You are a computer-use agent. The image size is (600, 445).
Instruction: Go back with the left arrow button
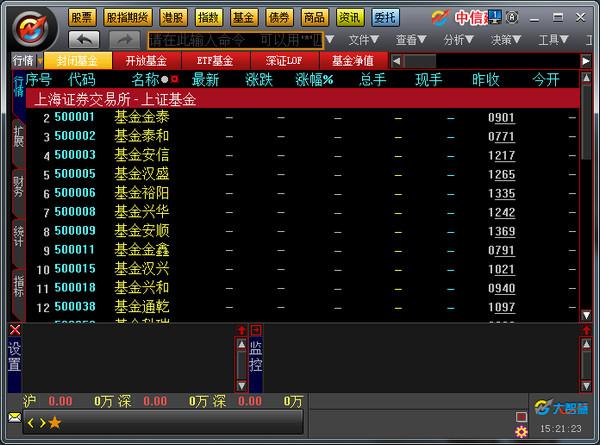84,39
